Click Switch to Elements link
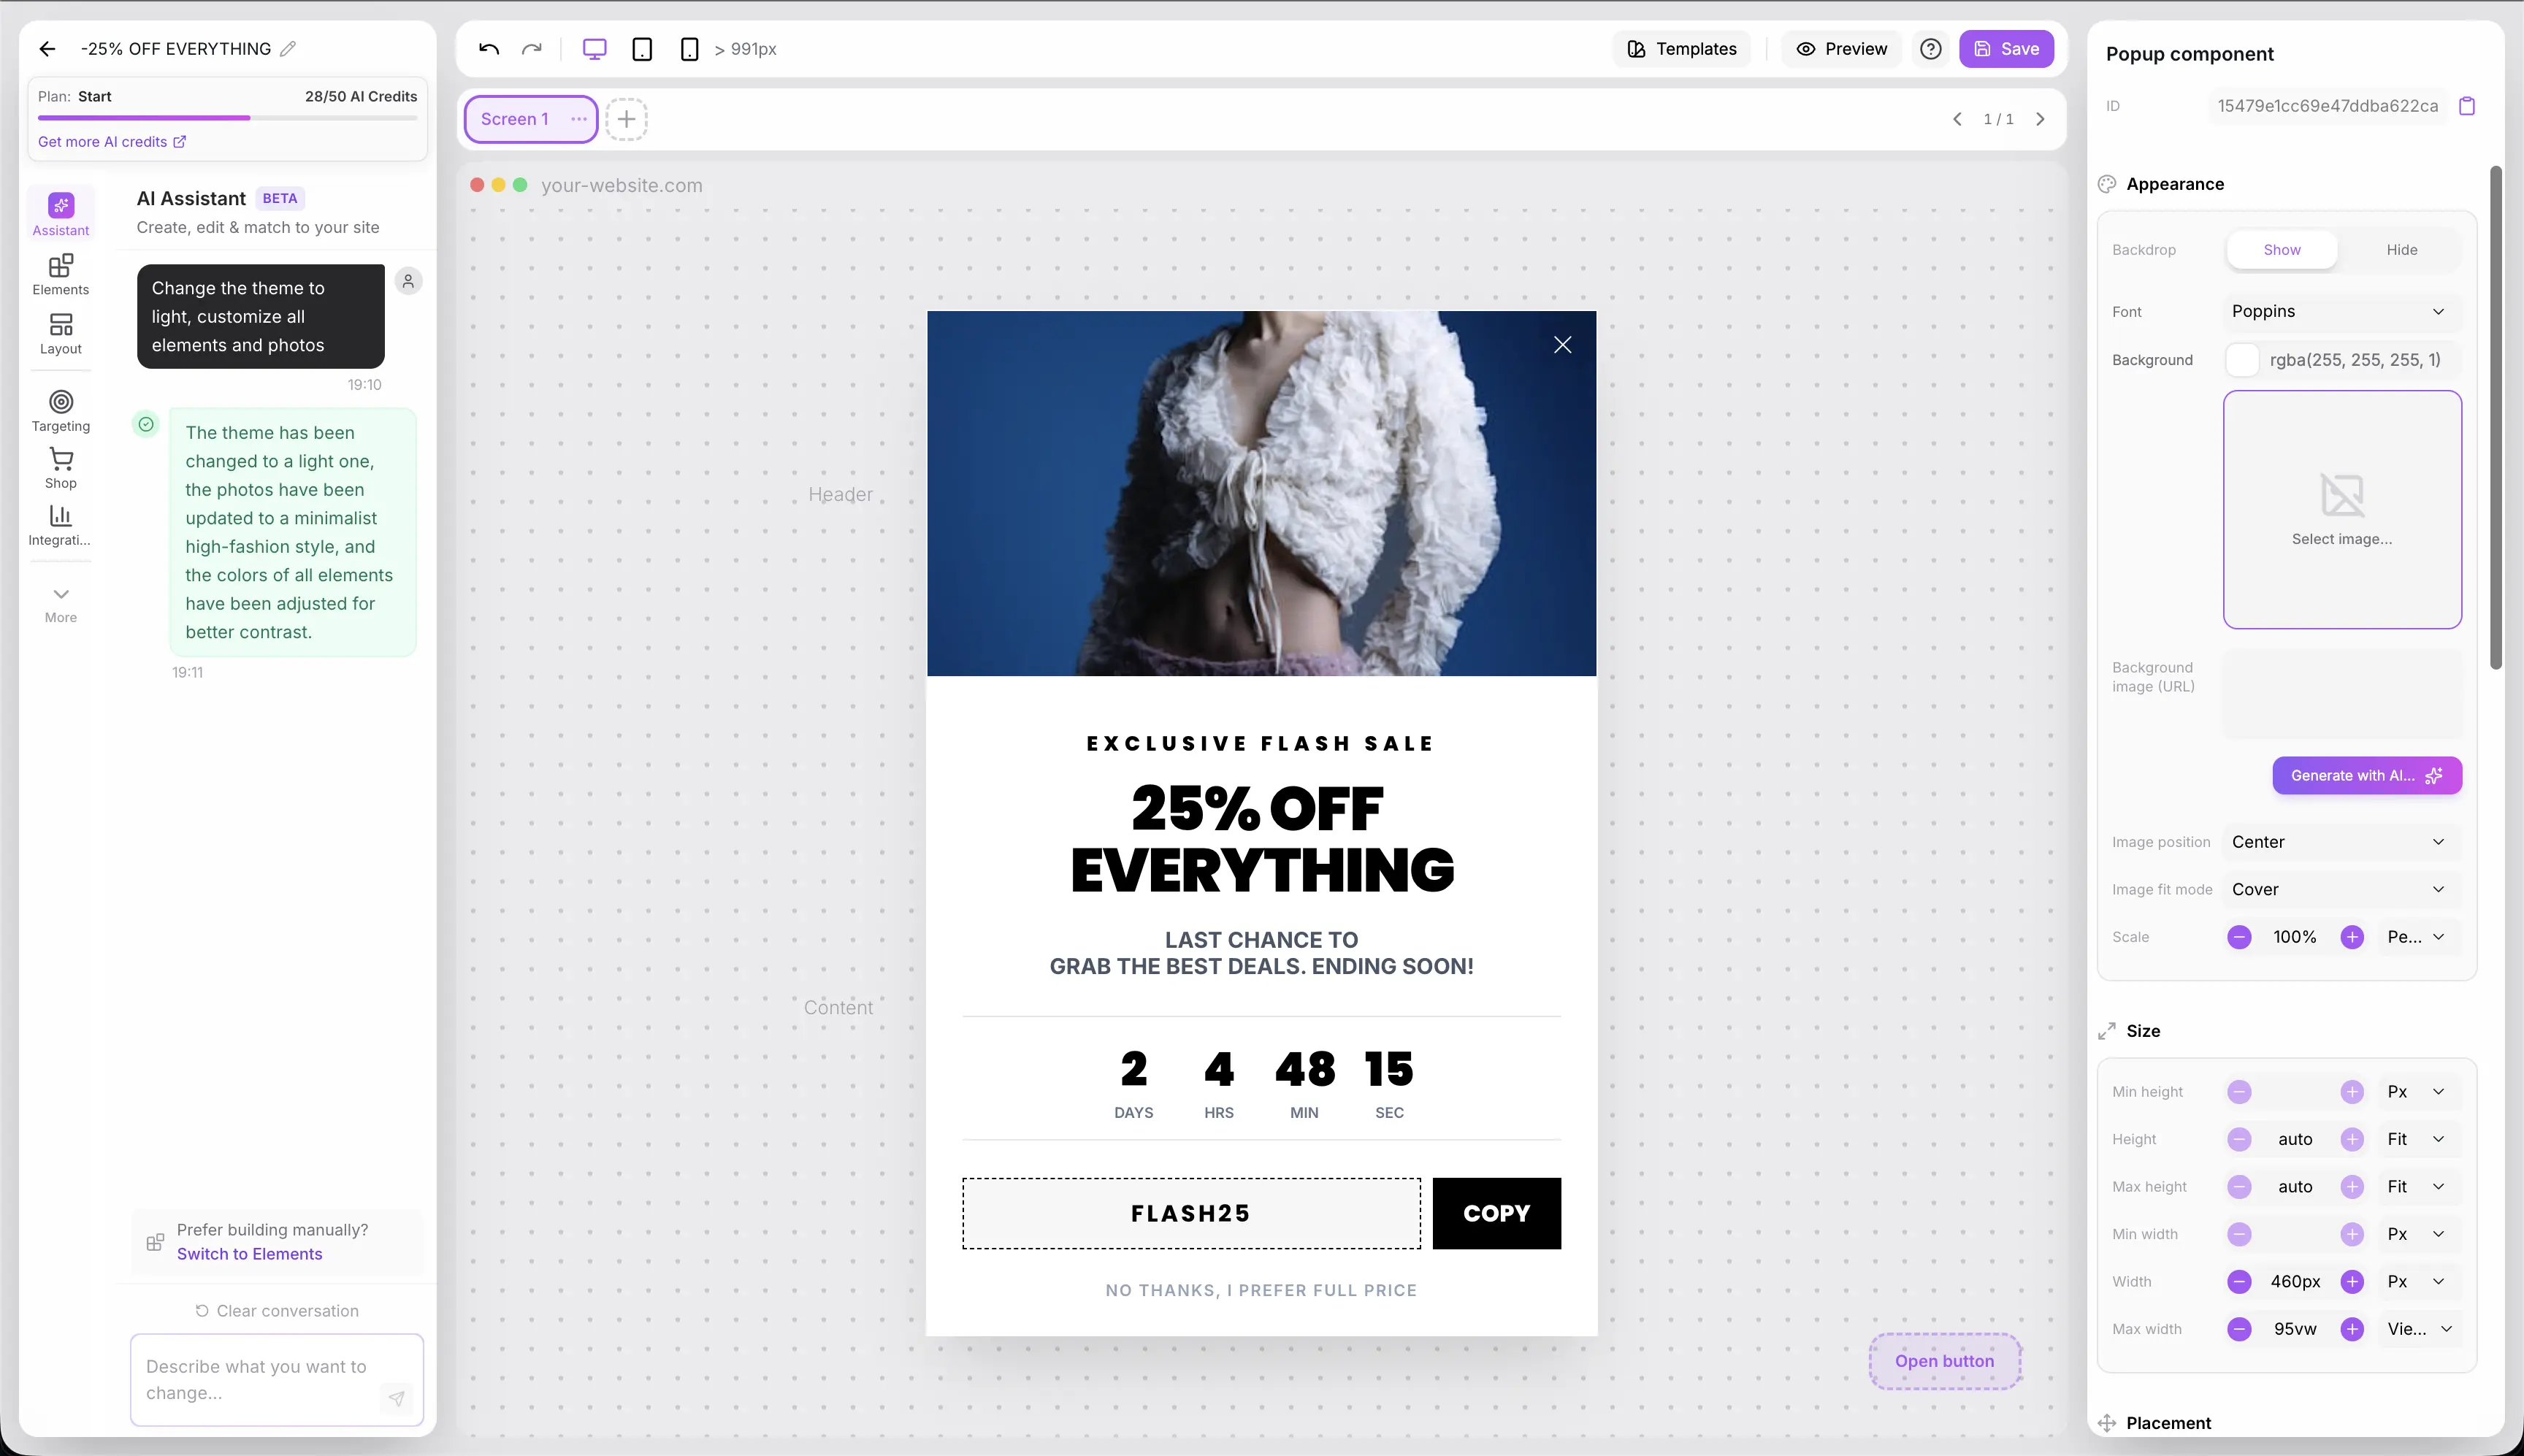Viewport: 2524px width, 1456px height. (x=249, y=1254)
